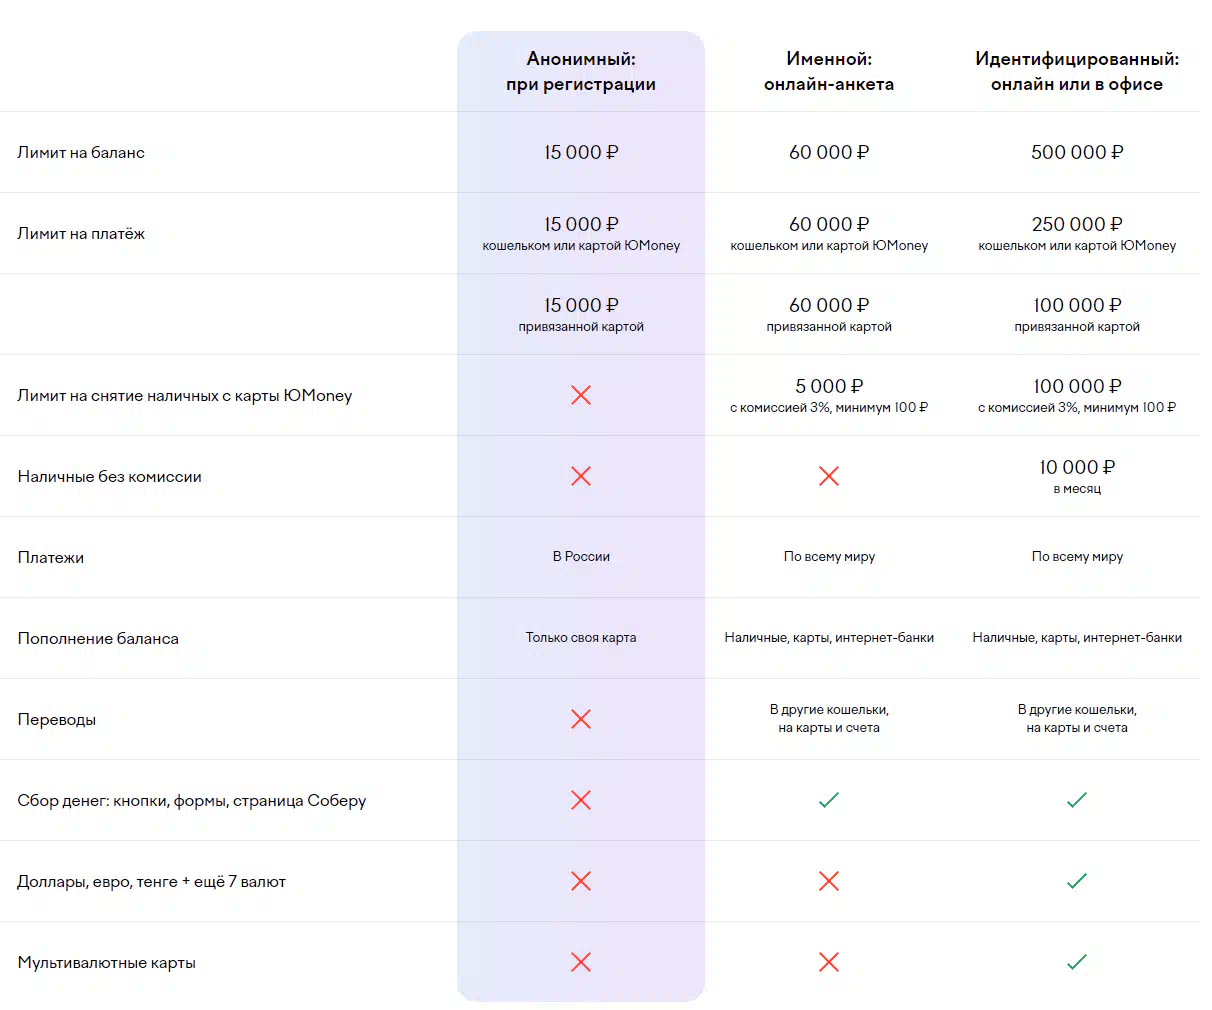Click green check for Named Сбор денег row
This screenshot has width=1212, height=1010.
(829, 800)
